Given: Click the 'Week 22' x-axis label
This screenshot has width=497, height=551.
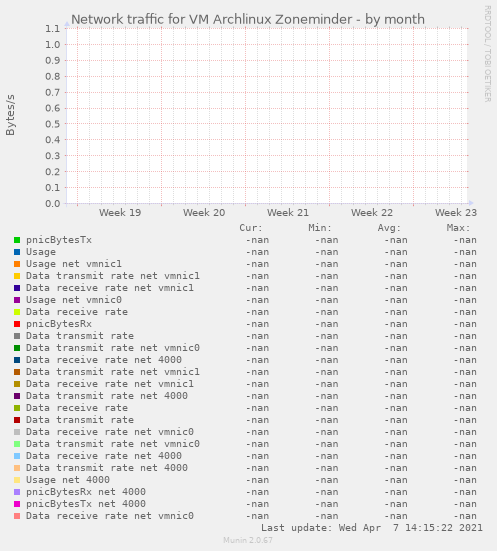Looking at the screenshot, I should (372, 213).
